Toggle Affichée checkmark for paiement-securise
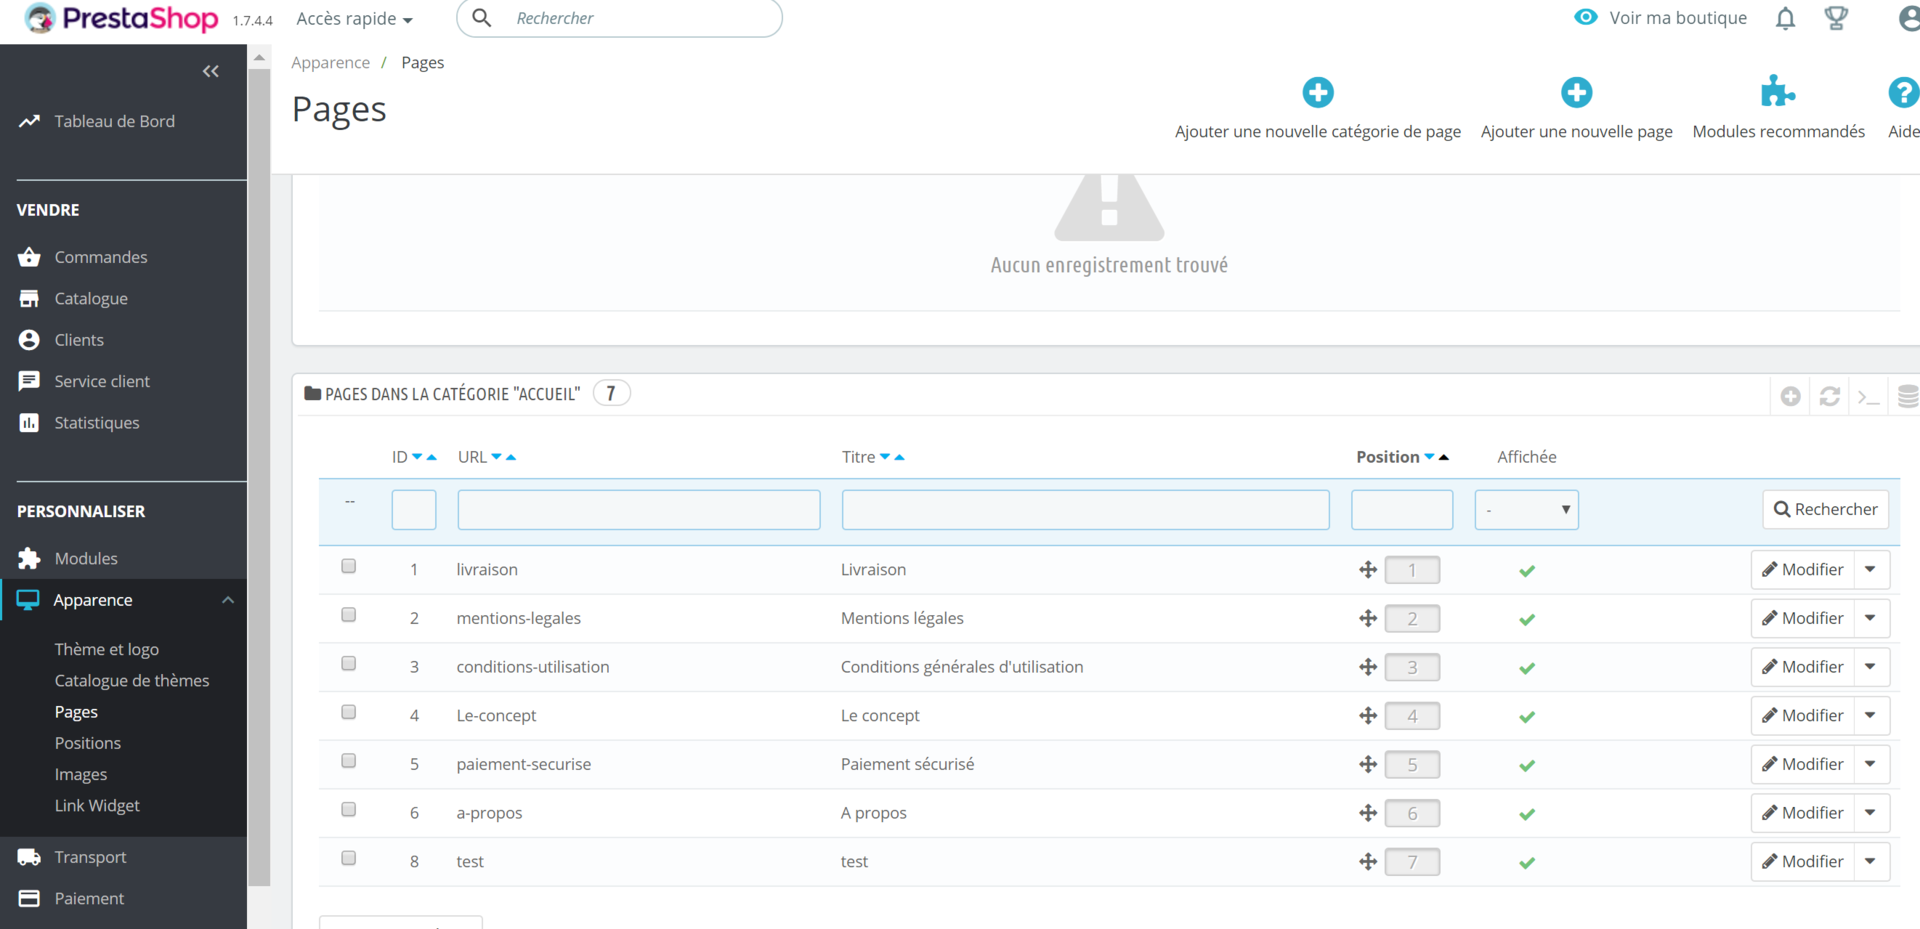Screen dimensions: 1920x929 (x=1527, y=766)
